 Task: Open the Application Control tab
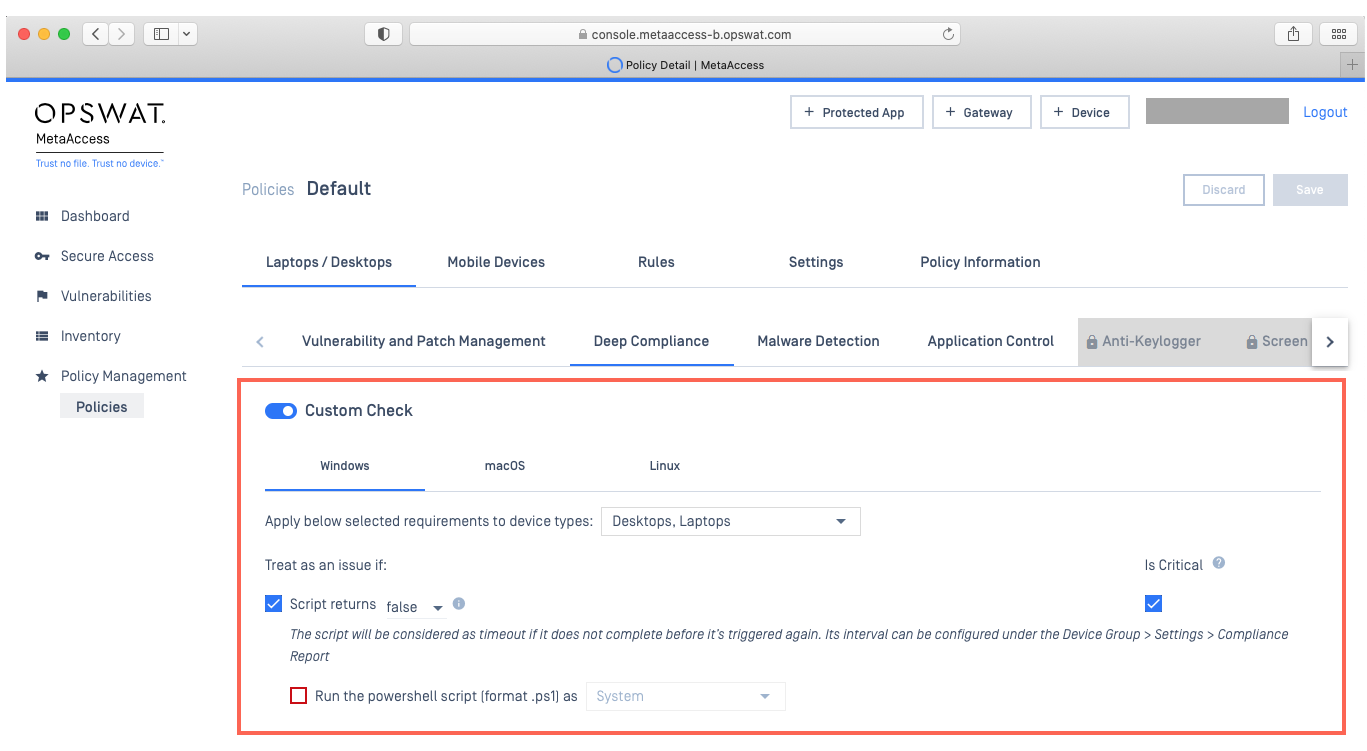click(991, 341)
